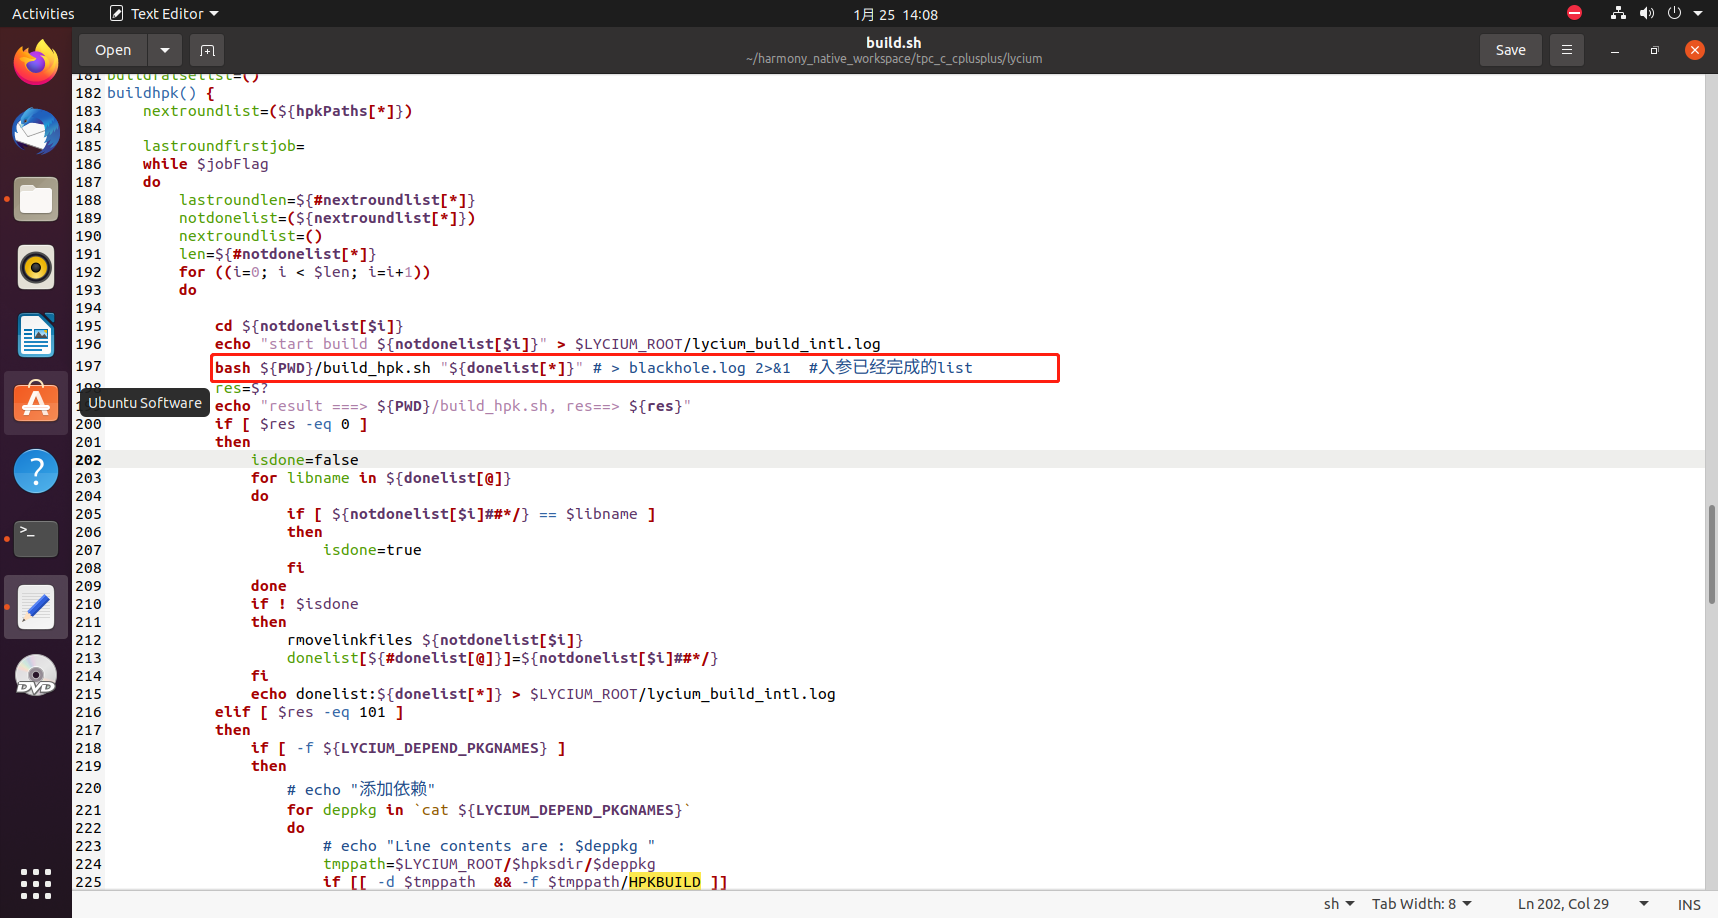The image size is (1718, 918).
Task: Click 'while $jobFlag' on line 186
Action: coord(205,164)
